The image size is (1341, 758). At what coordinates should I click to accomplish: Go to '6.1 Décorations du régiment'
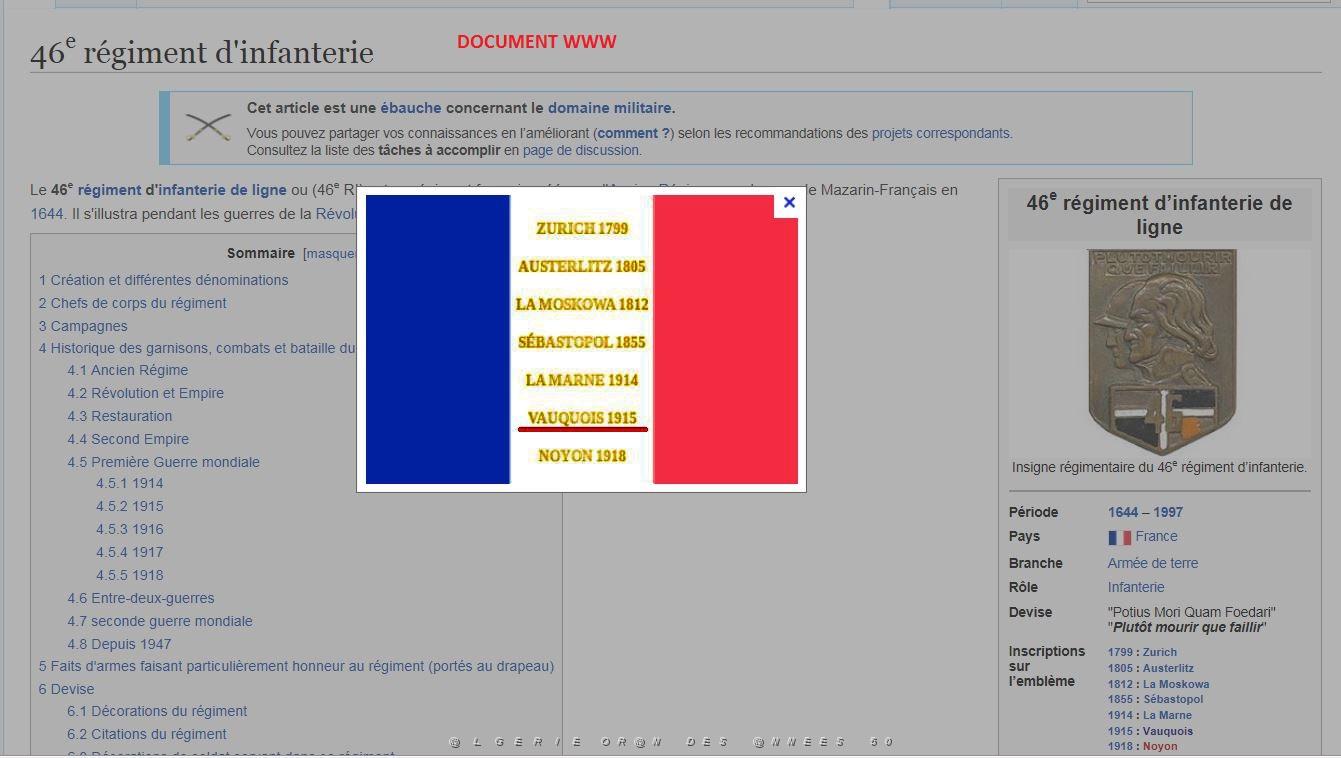click(x=157, y=711)
